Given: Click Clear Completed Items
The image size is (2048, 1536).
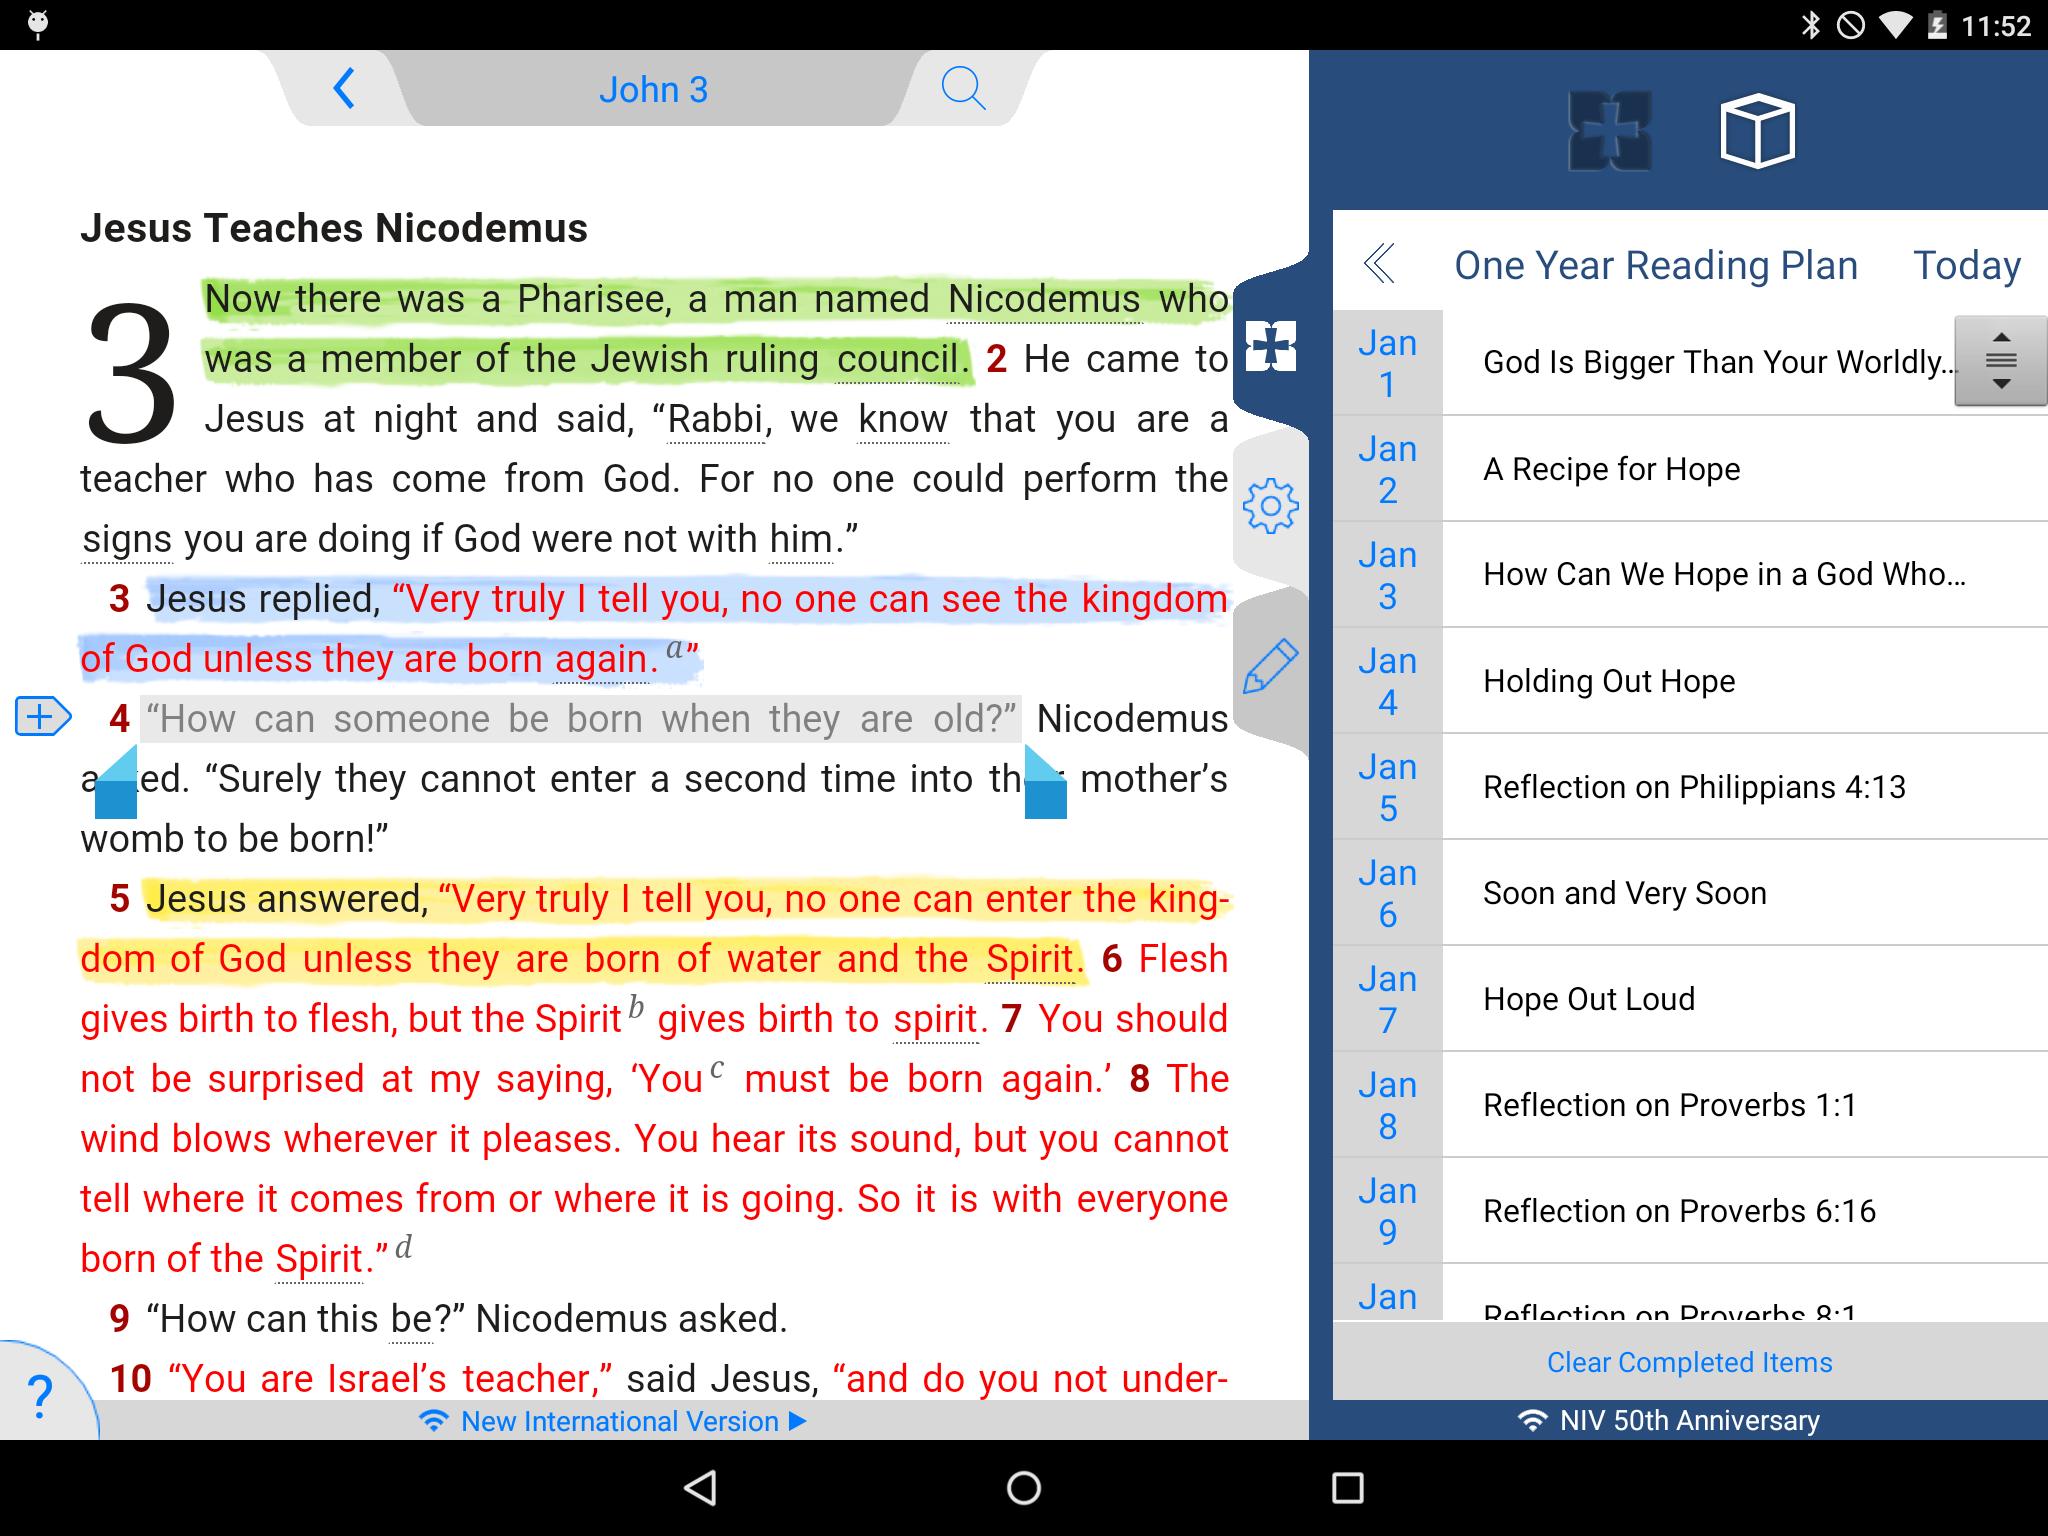Looking at the screenshot, I should coord(1689,1362).
